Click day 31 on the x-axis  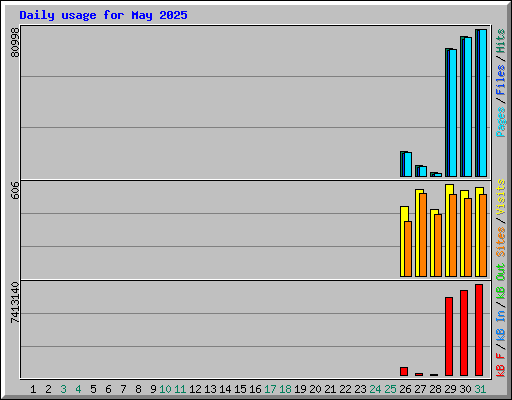click(x=481, y=389)
